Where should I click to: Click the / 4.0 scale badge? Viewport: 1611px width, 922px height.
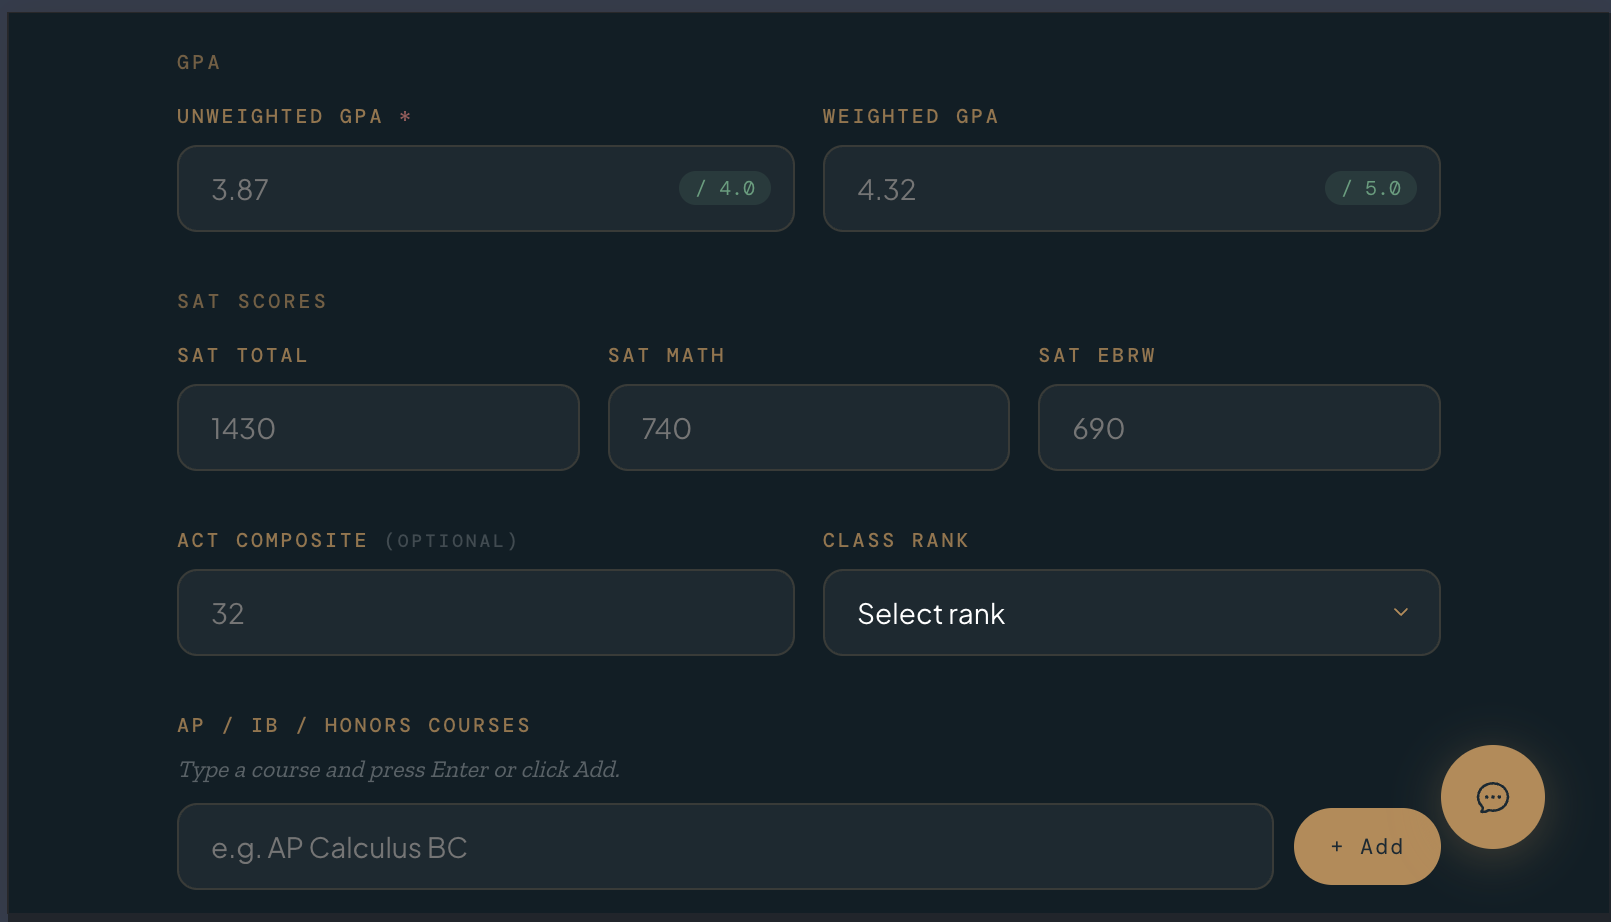tap(725, 188)
